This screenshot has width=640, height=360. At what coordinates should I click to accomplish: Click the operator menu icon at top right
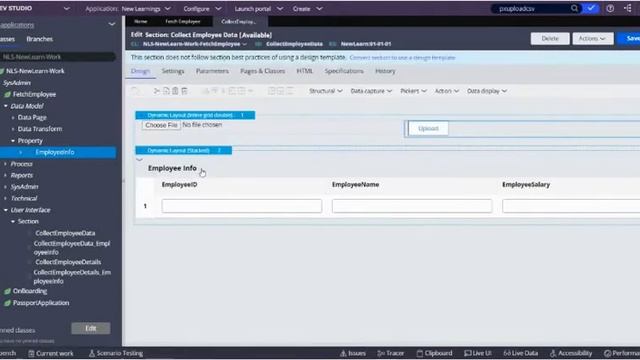pos(628,8)
